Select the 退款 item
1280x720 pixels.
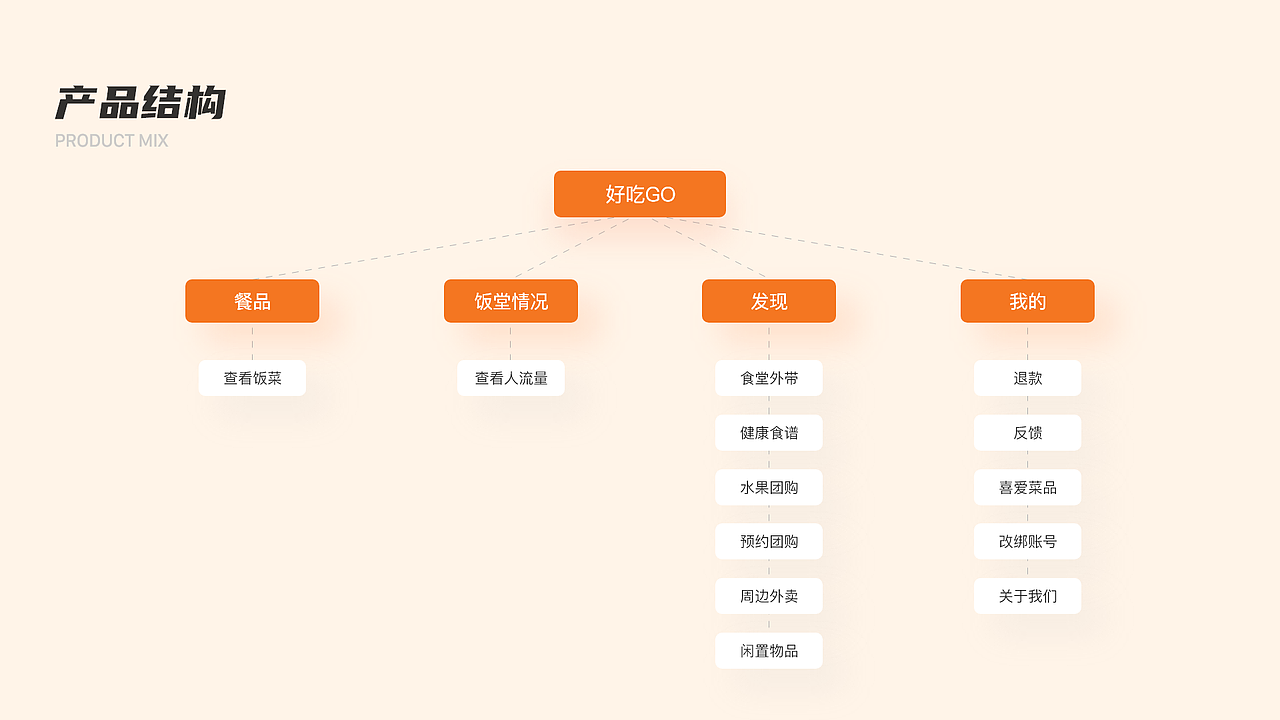point(1028,378)
